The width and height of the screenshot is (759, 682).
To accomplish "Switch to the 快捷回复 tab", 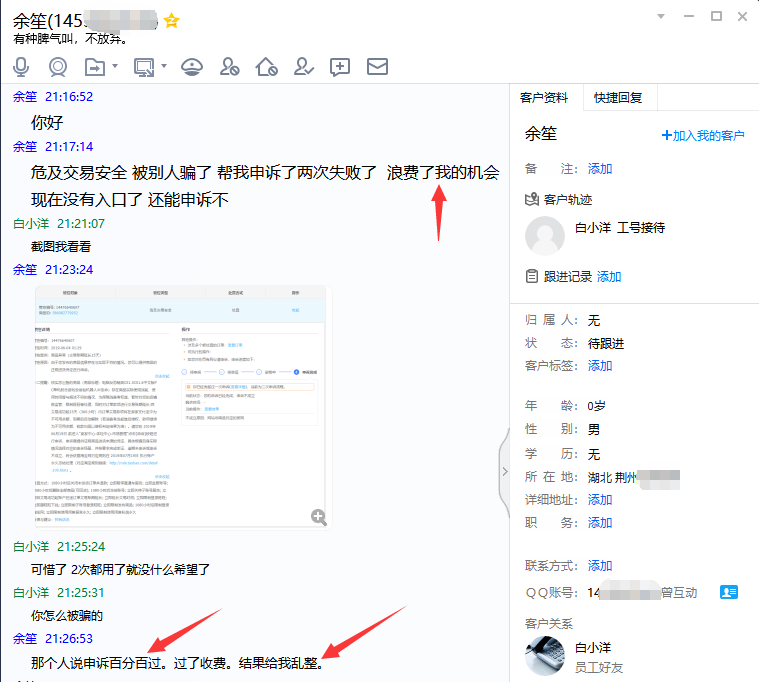I will [x=618, y=98].
